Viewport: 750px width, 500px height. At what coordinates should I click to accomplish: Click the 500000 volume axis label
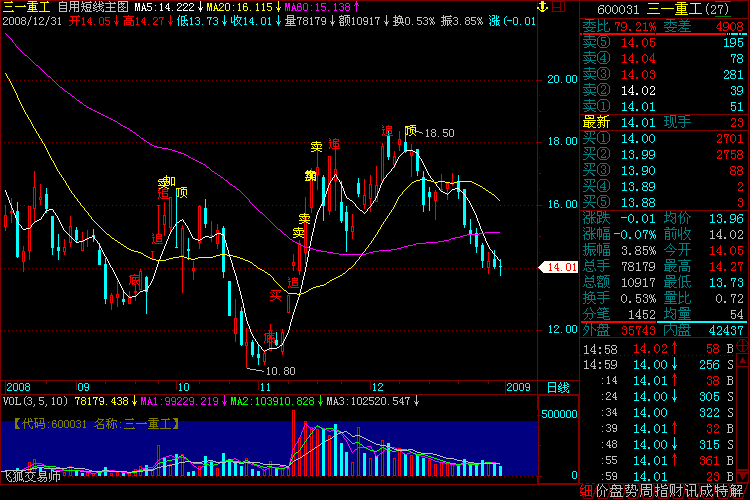(560, 414)
